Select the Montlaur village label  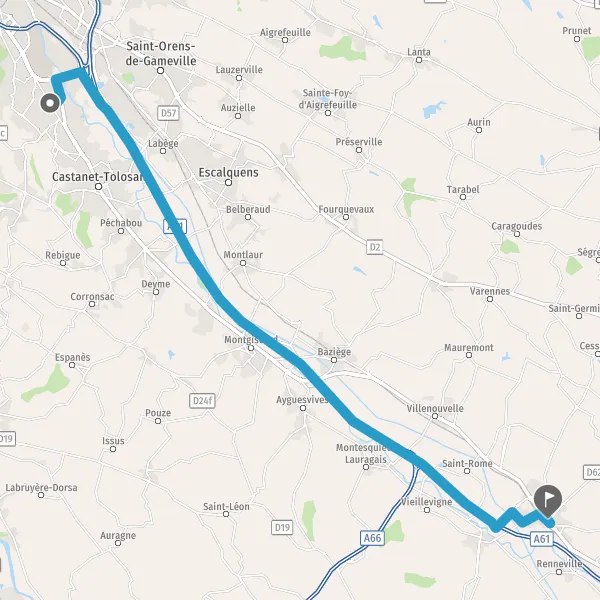(243, 254)
